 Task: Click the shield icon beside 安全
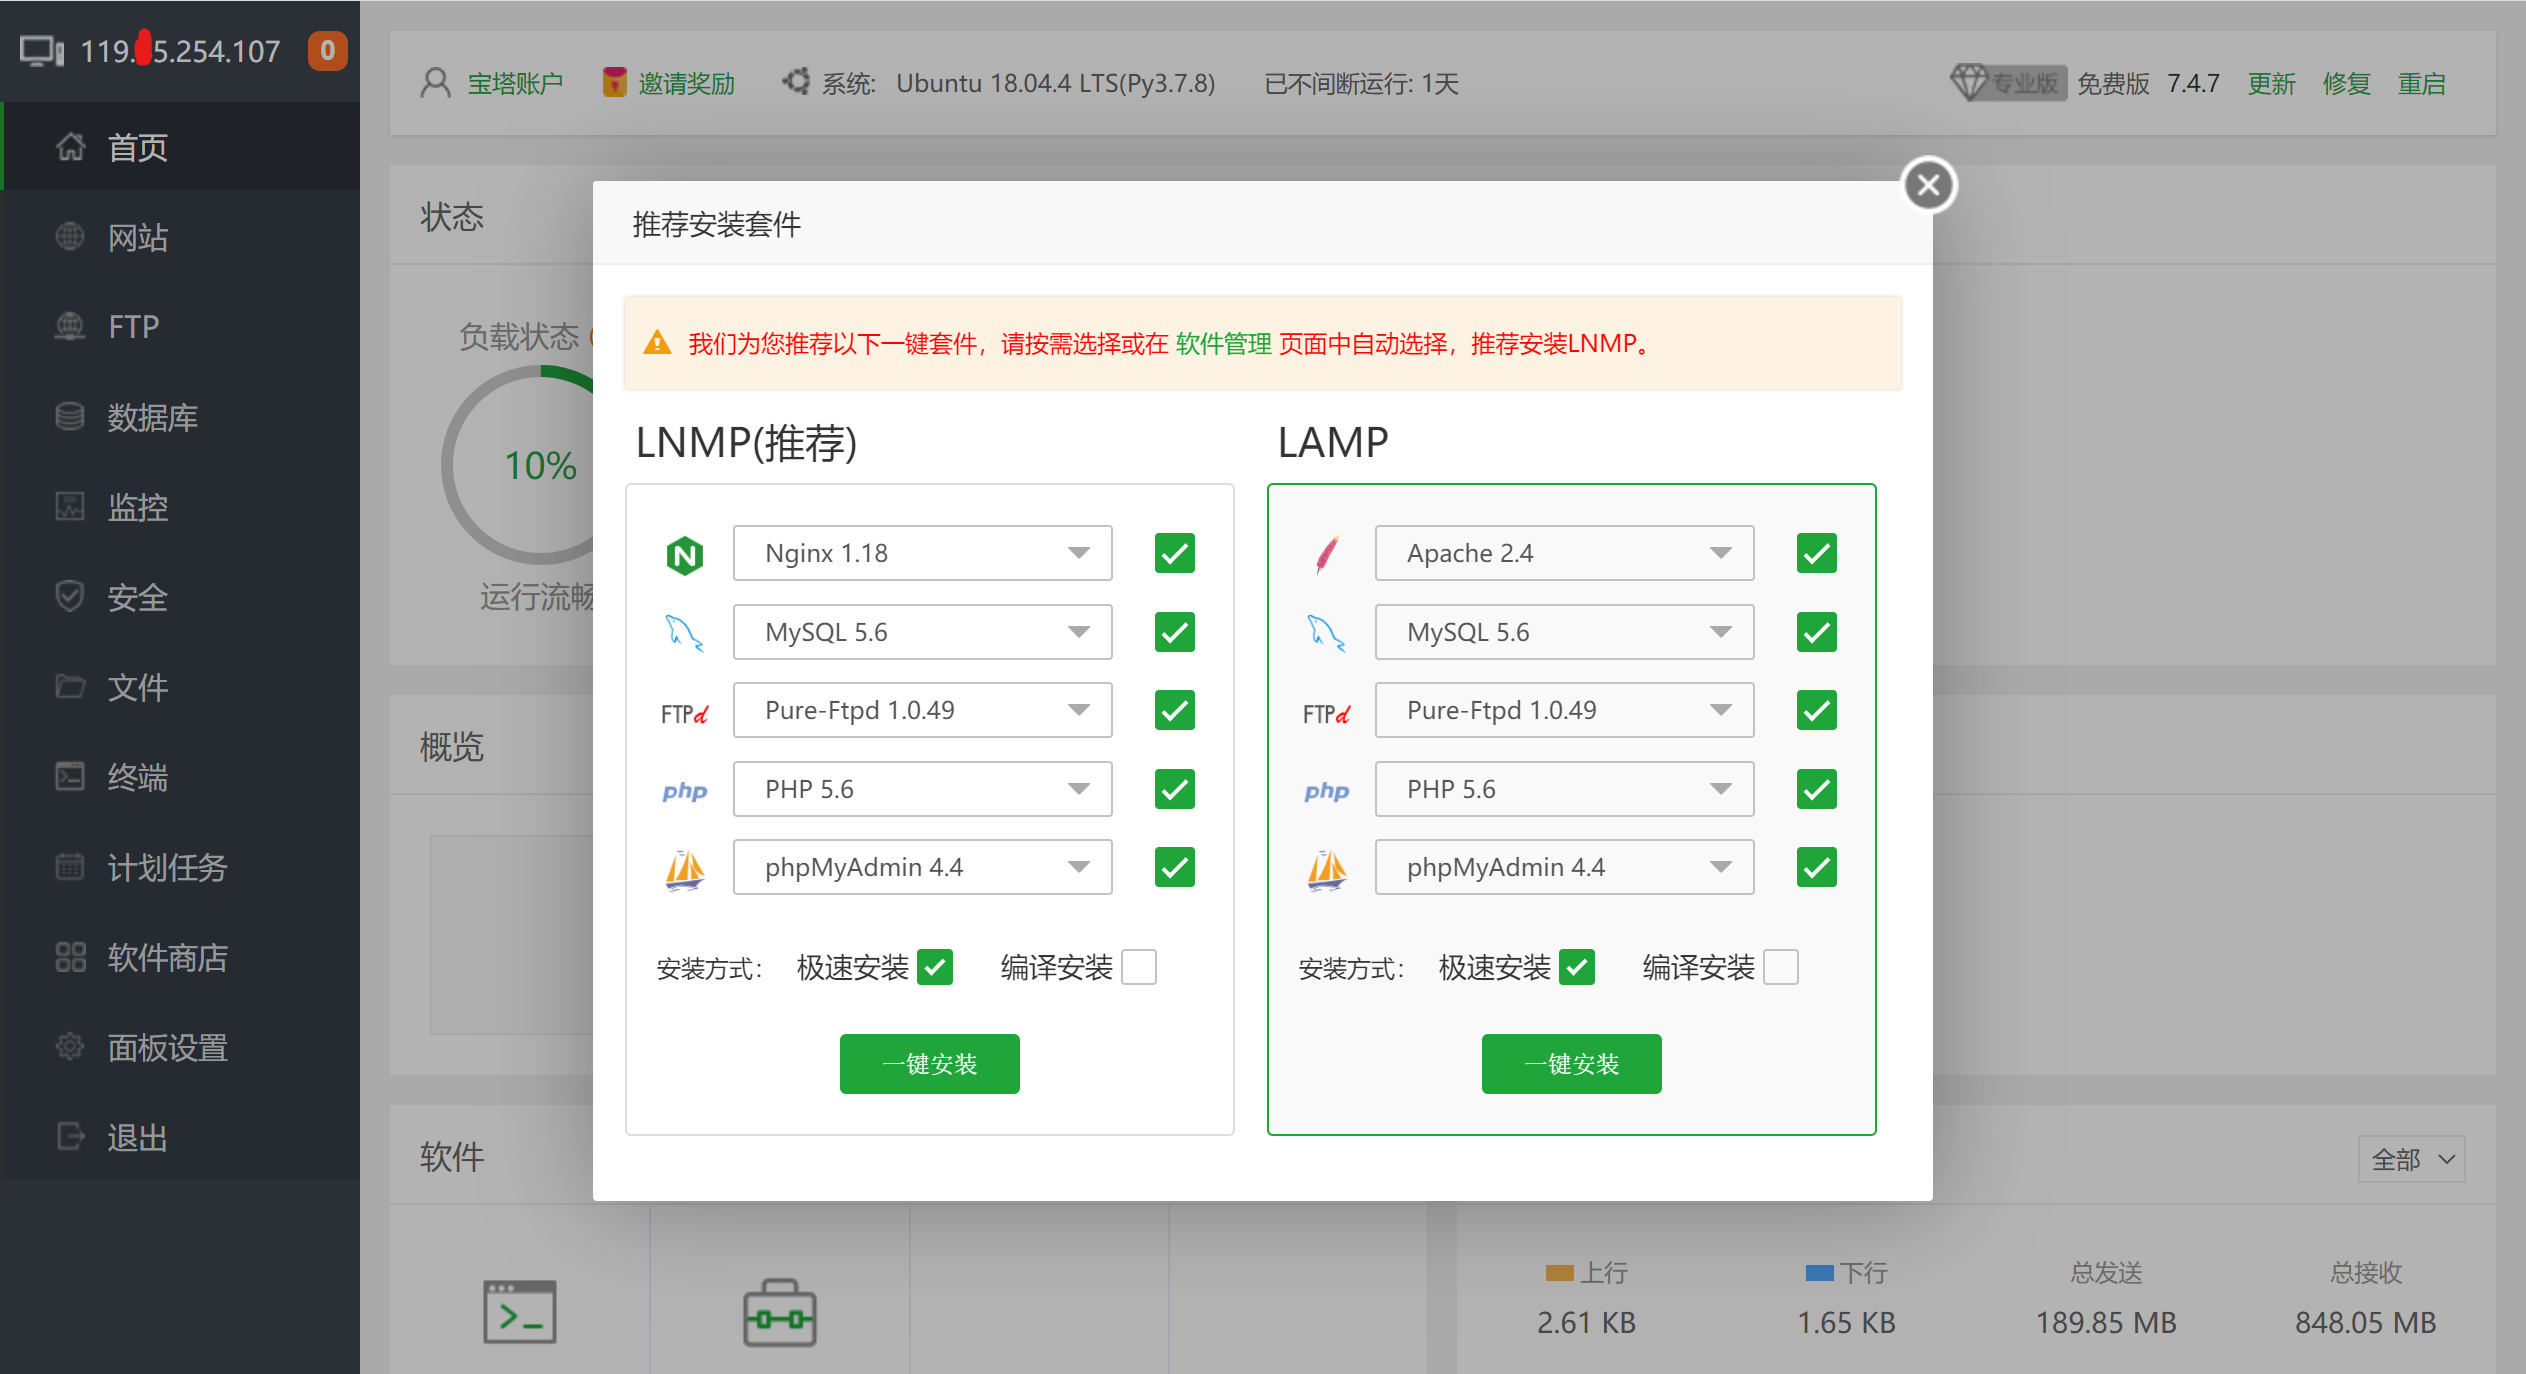coord(70,596)
